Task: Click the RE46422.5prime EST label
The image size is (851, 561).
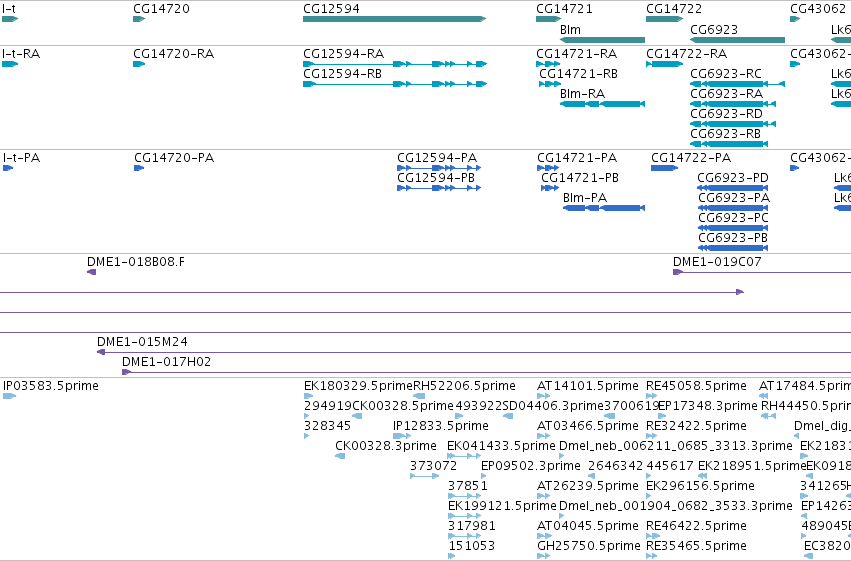Action: pos(696,526)
